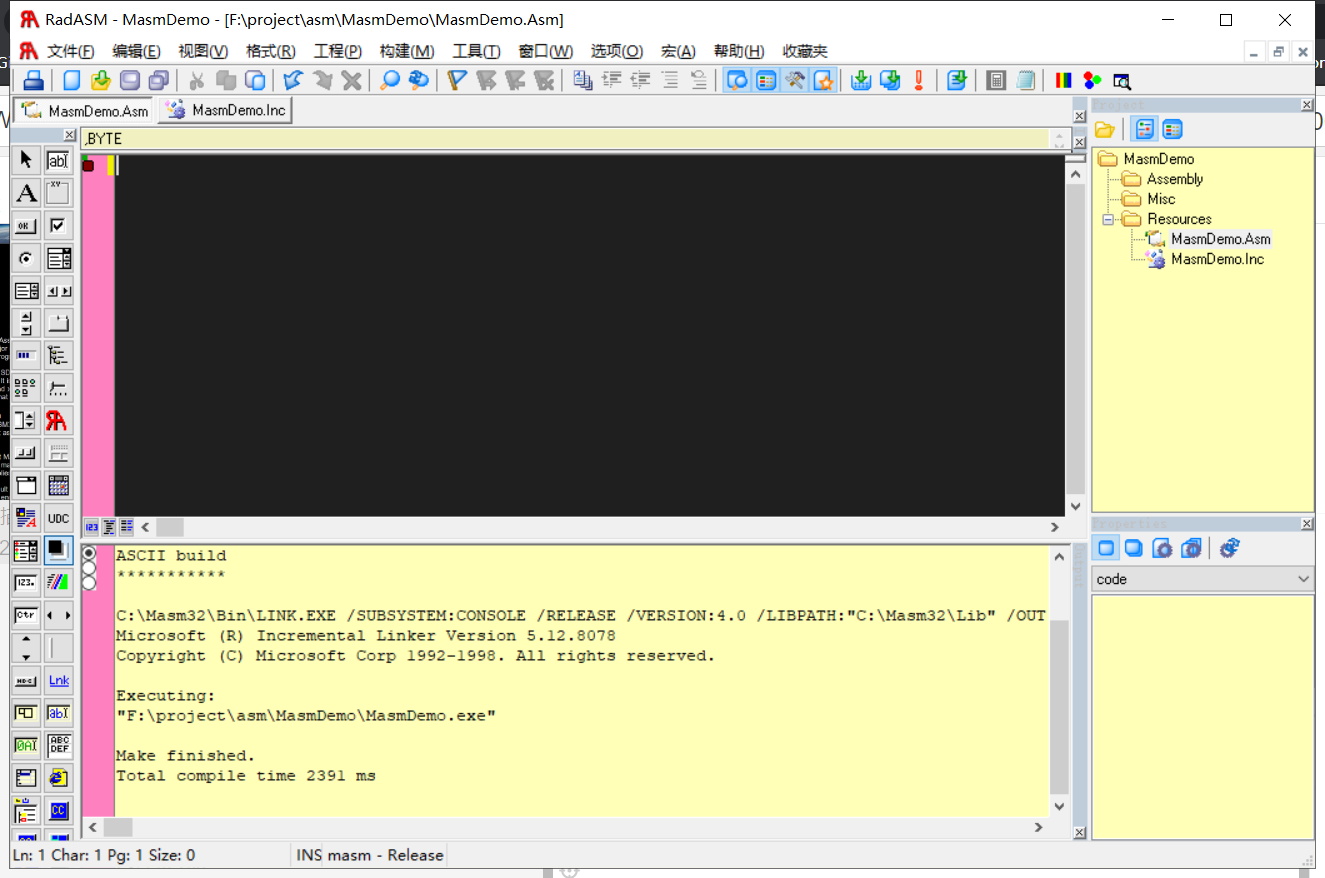Toggle the first tree view icon in Project panel
Screen dimensions: 1325x878
[1143, 129]
